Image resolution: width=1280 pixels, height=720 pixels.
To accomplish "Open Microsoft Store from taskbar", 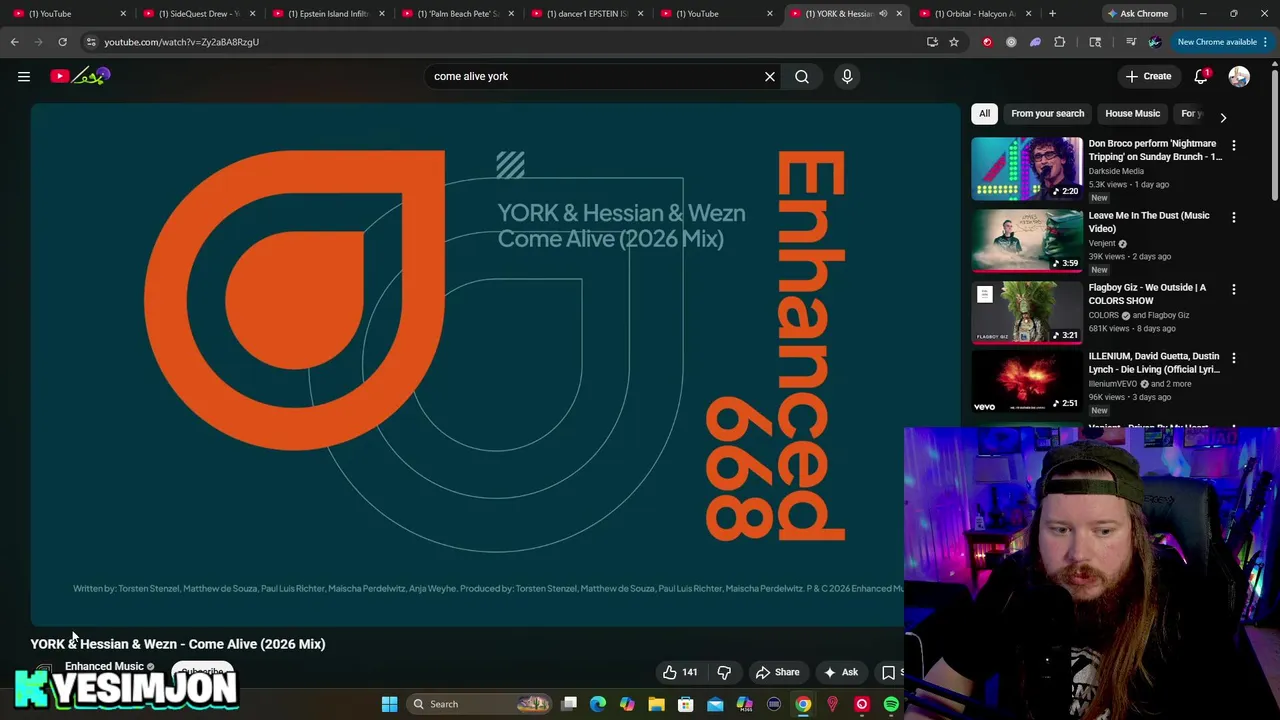I will [686, 704].
